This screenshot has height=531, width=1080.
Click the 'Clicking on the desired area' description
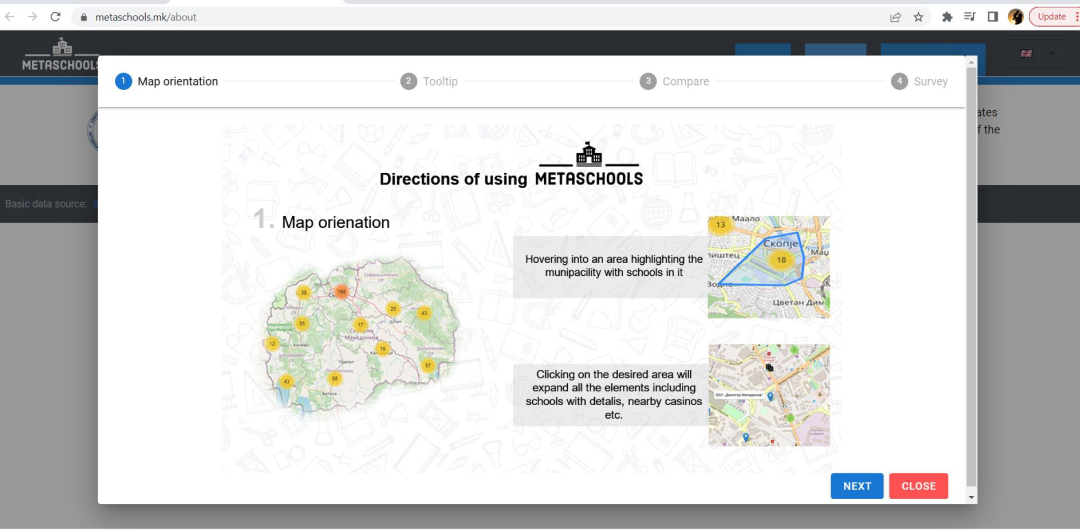(x=614, y=395)
